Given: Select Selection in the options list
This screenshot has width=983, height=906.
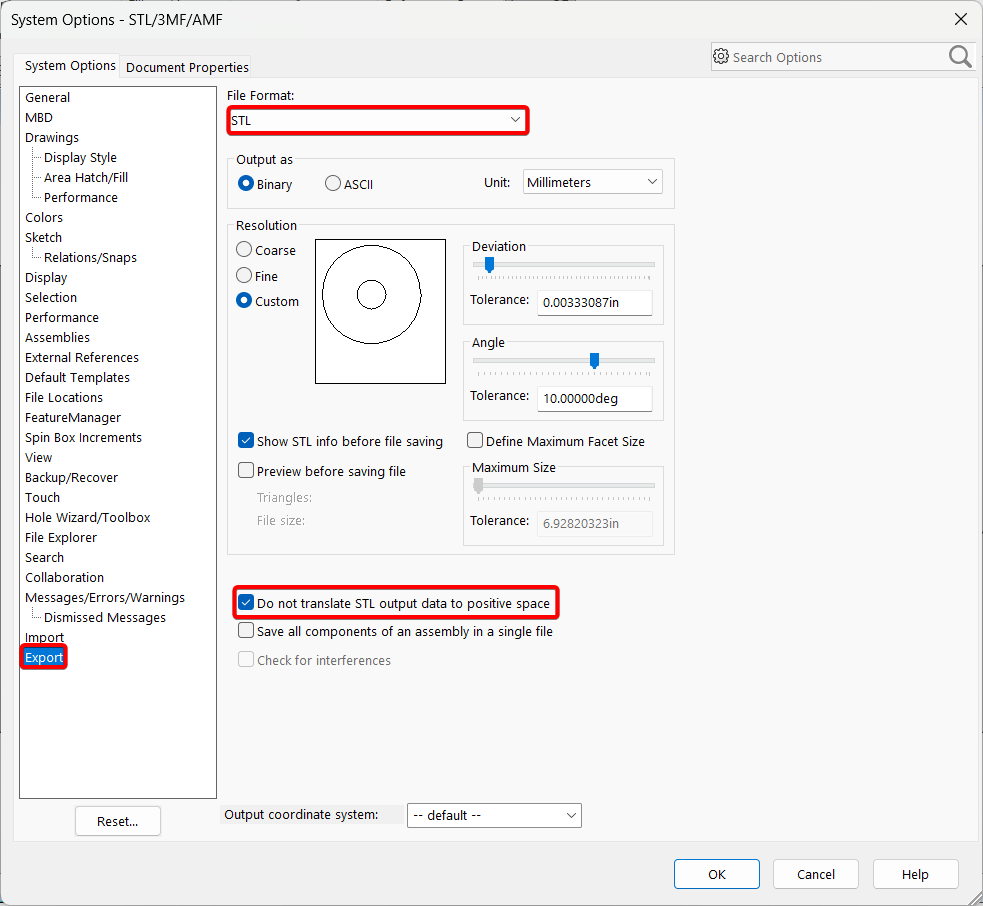Looking at the screenshot, I should pyautogui.click(x=51, y=298).
